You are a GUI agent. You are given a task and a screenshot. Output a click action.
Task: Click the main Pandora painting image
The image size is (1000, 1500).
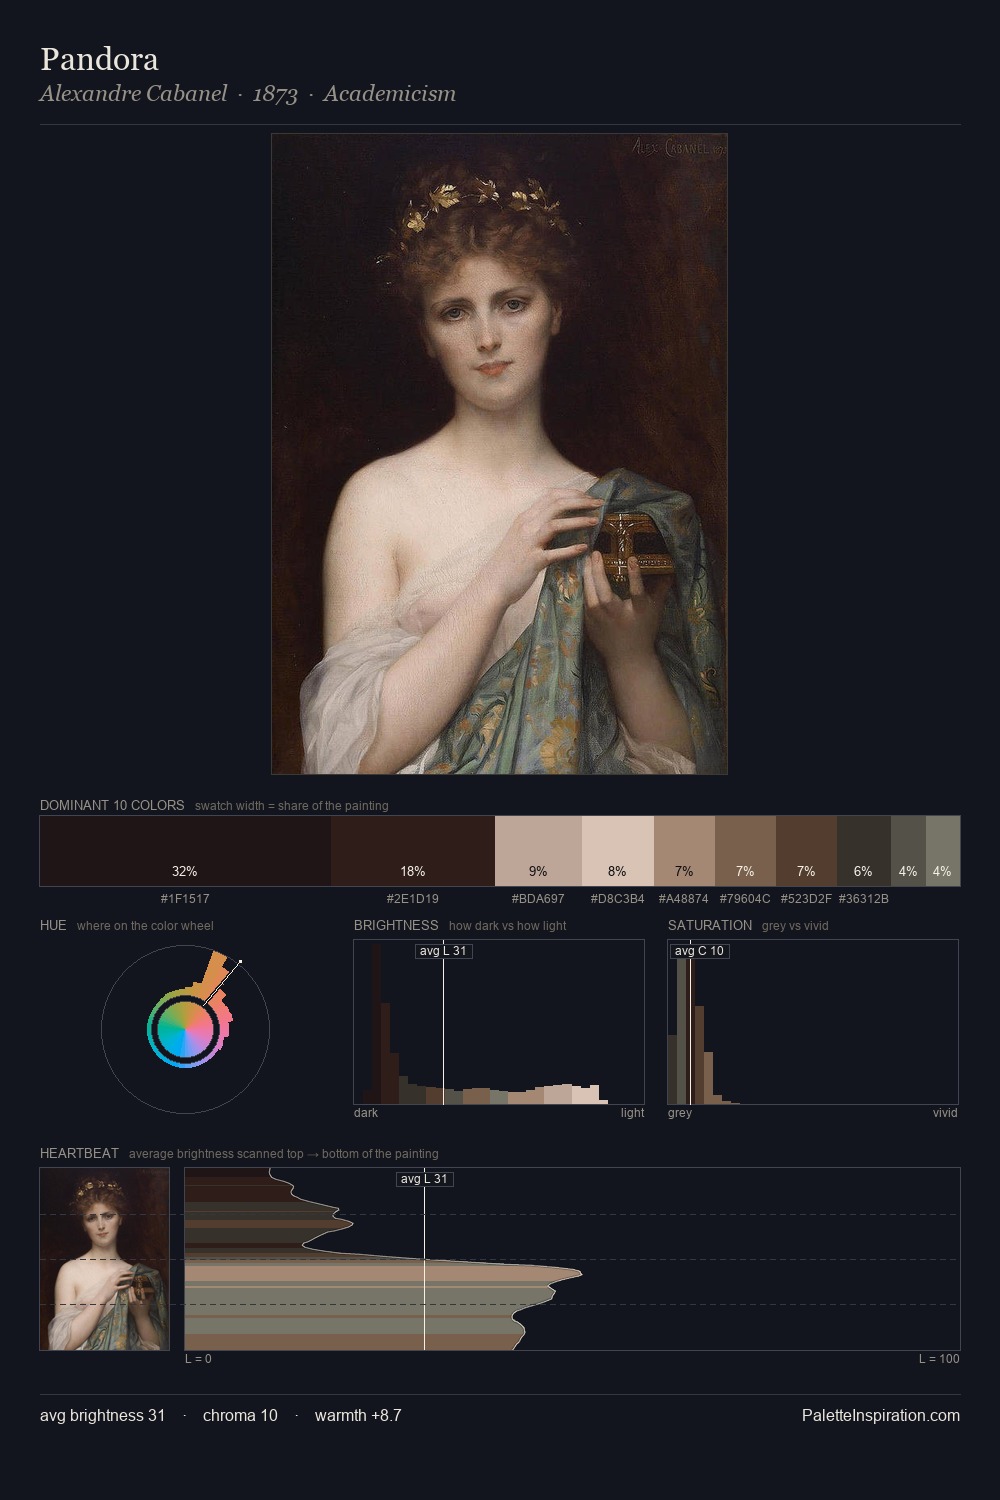point(499,454)
